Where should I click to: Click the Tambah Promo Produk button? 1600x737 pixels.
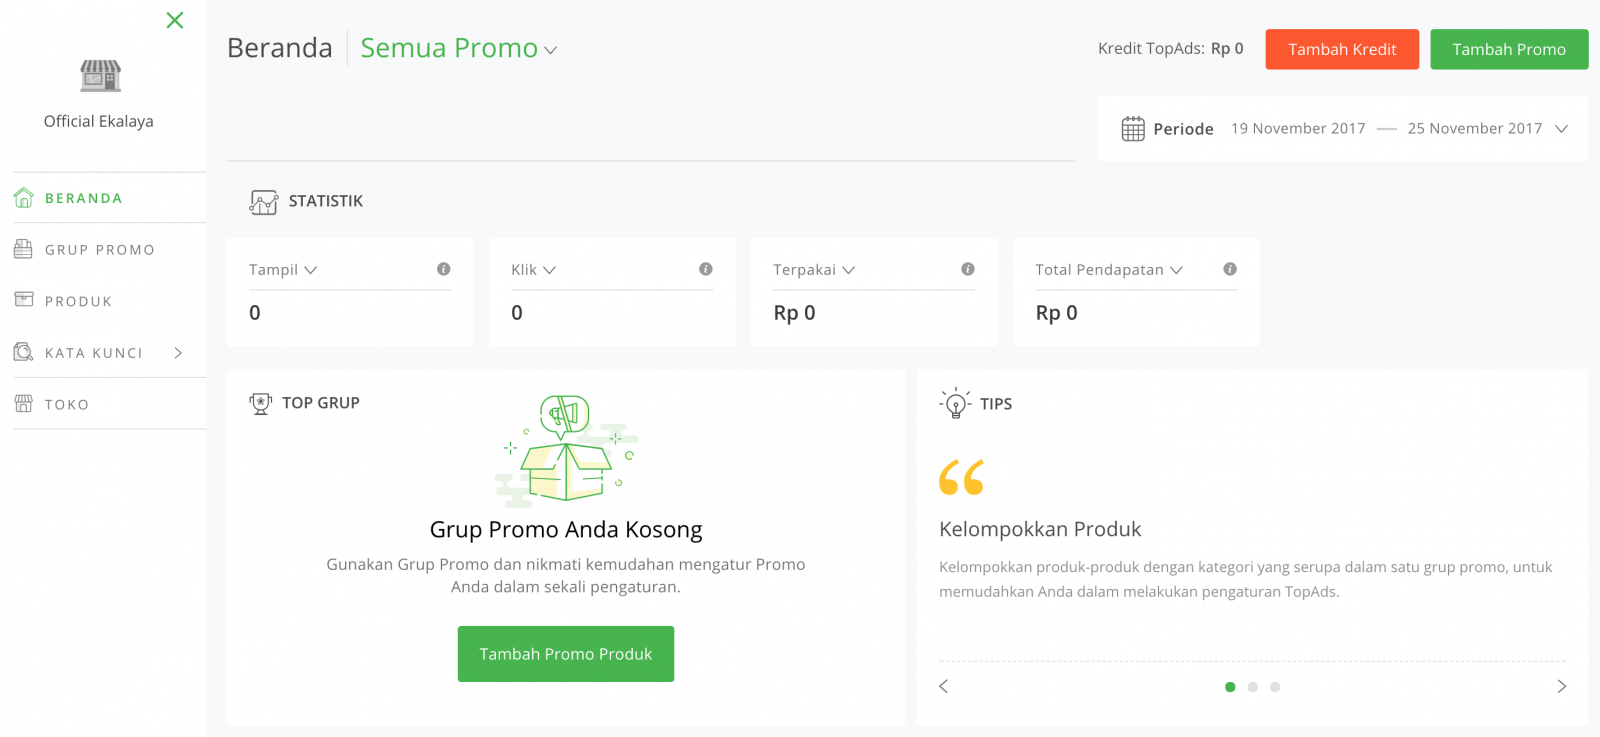(566, 654)
